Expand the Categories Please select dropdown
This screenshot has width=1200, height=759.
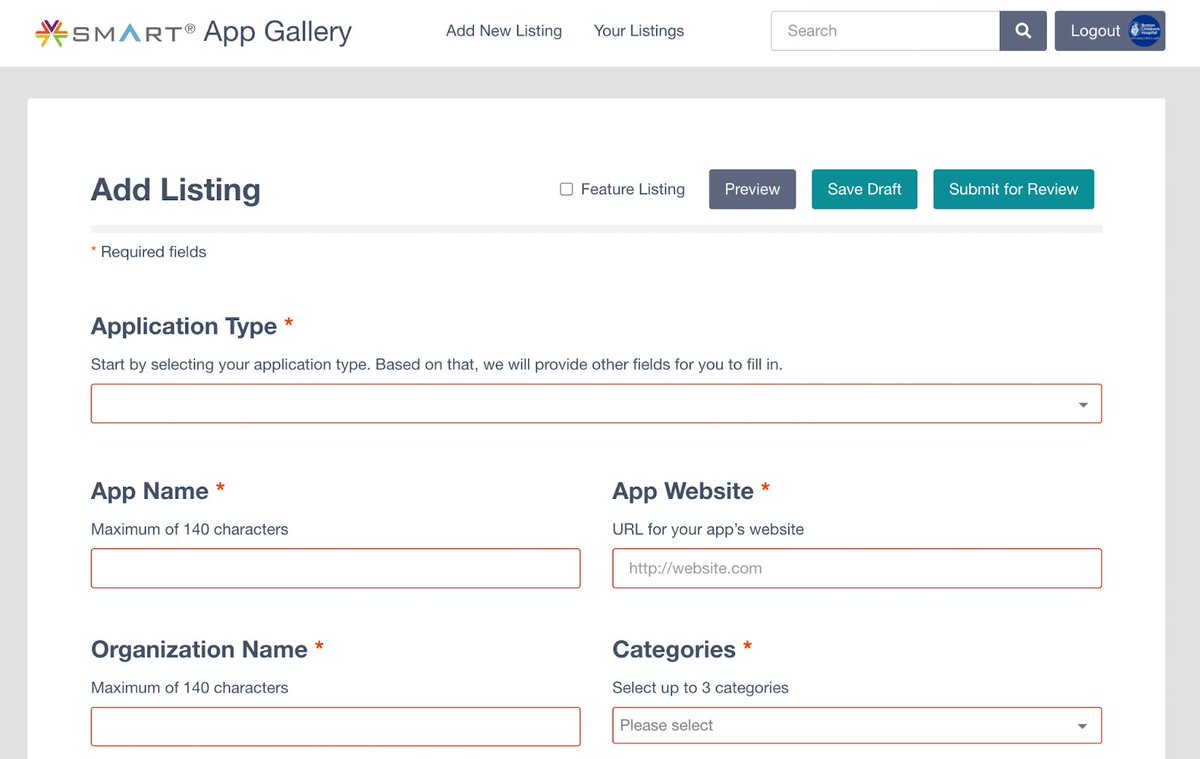click(857, 726)
